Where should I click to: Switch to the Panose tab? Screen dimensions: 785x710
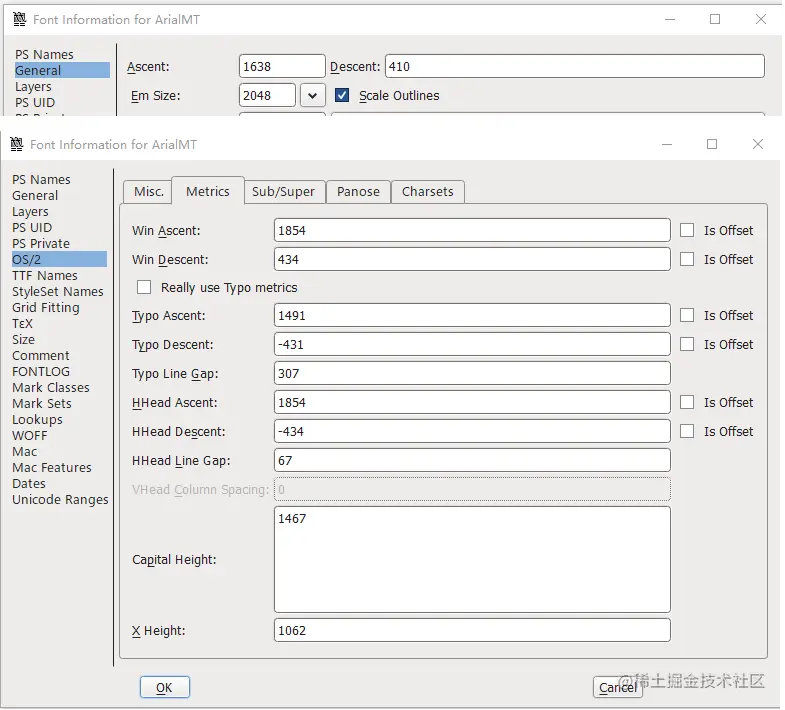point(358,192)
